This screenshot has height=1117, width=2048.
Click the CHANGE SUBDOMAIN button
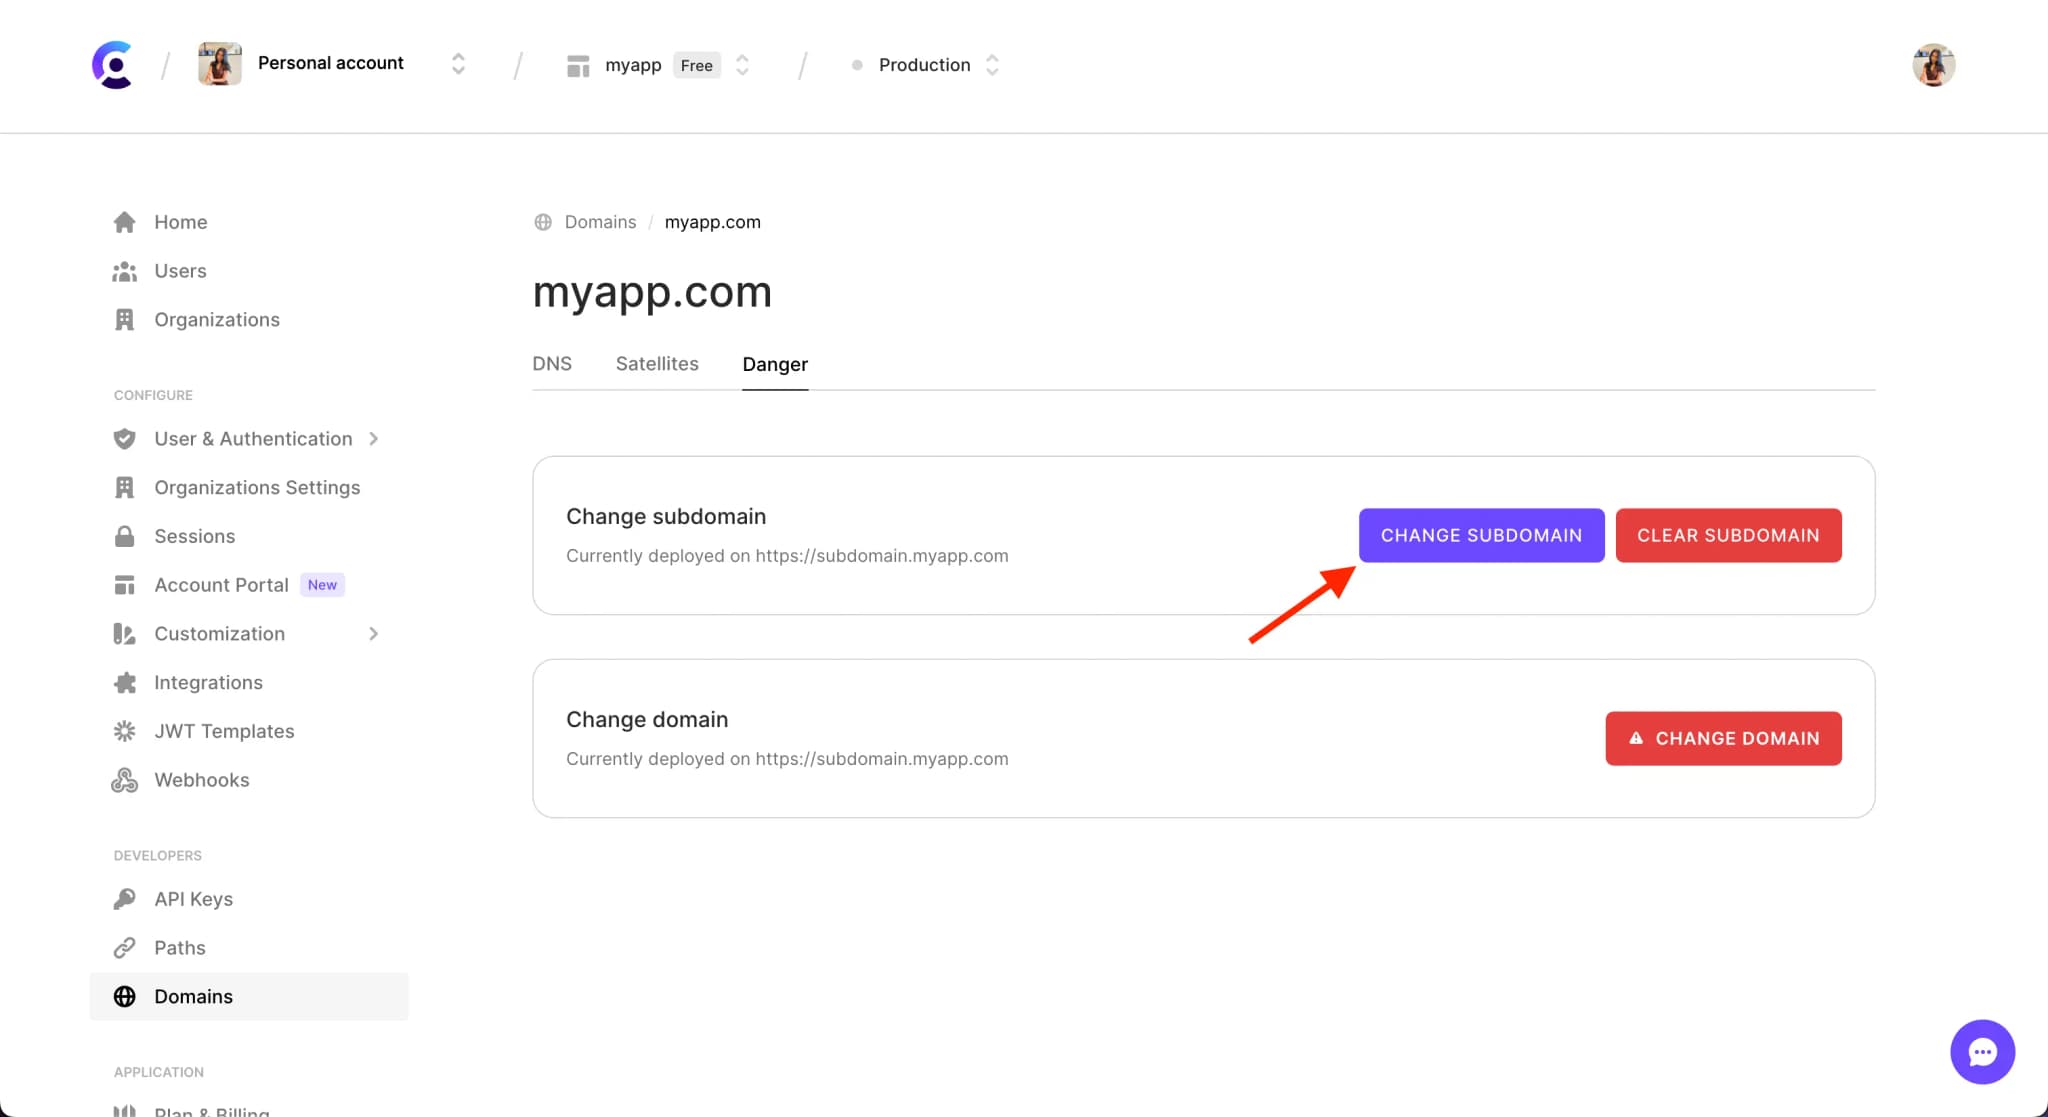click(1481, 535)
